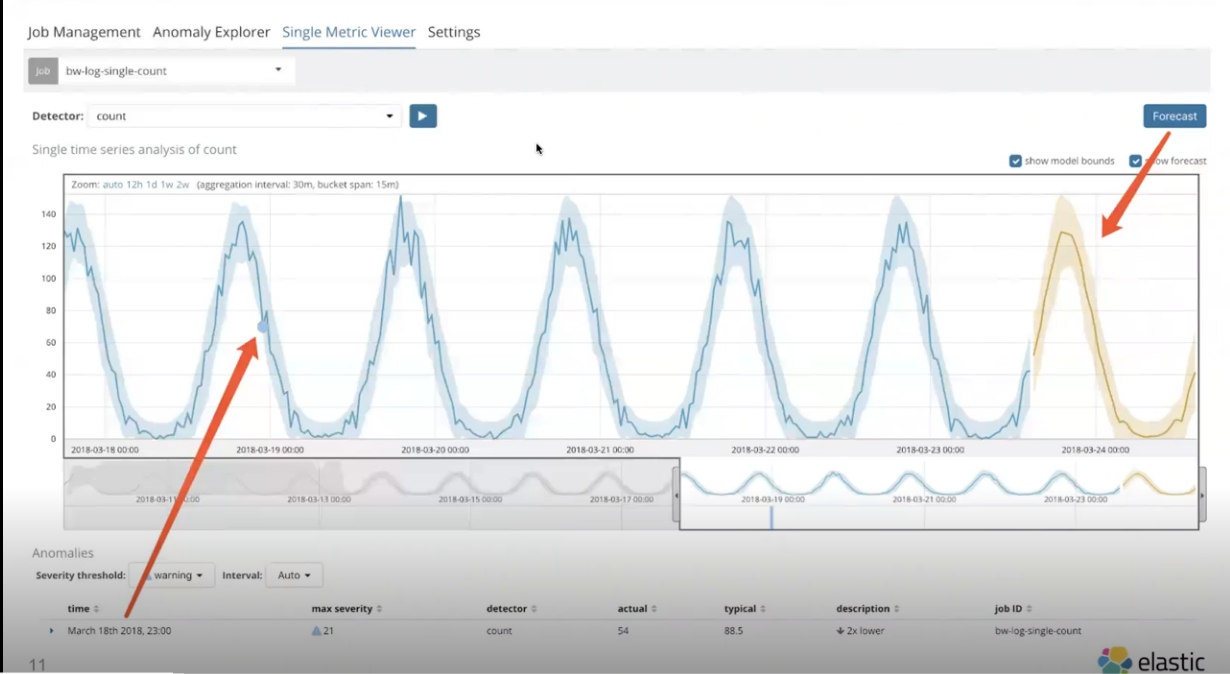1230x674 pixels.
Task: Toggle the show forecast checkbox
Action: click(x=1135, y=161)
